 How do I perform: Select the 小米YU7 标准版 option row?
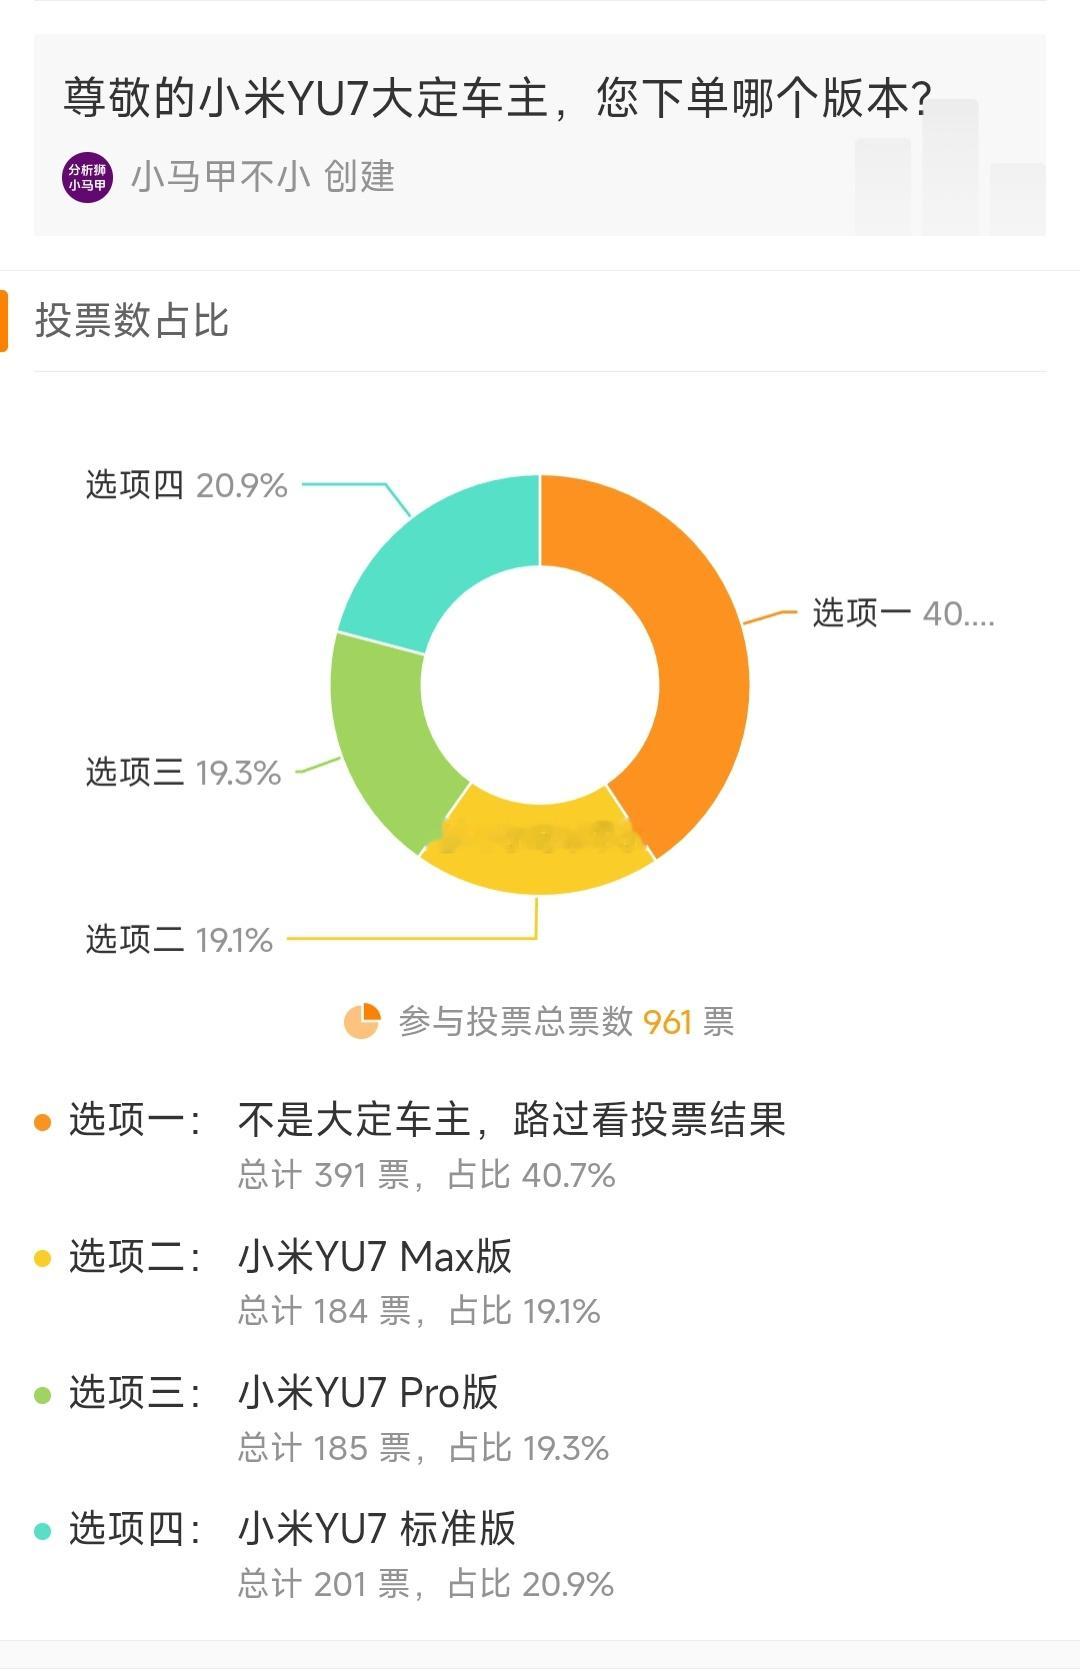point(540,1555)
